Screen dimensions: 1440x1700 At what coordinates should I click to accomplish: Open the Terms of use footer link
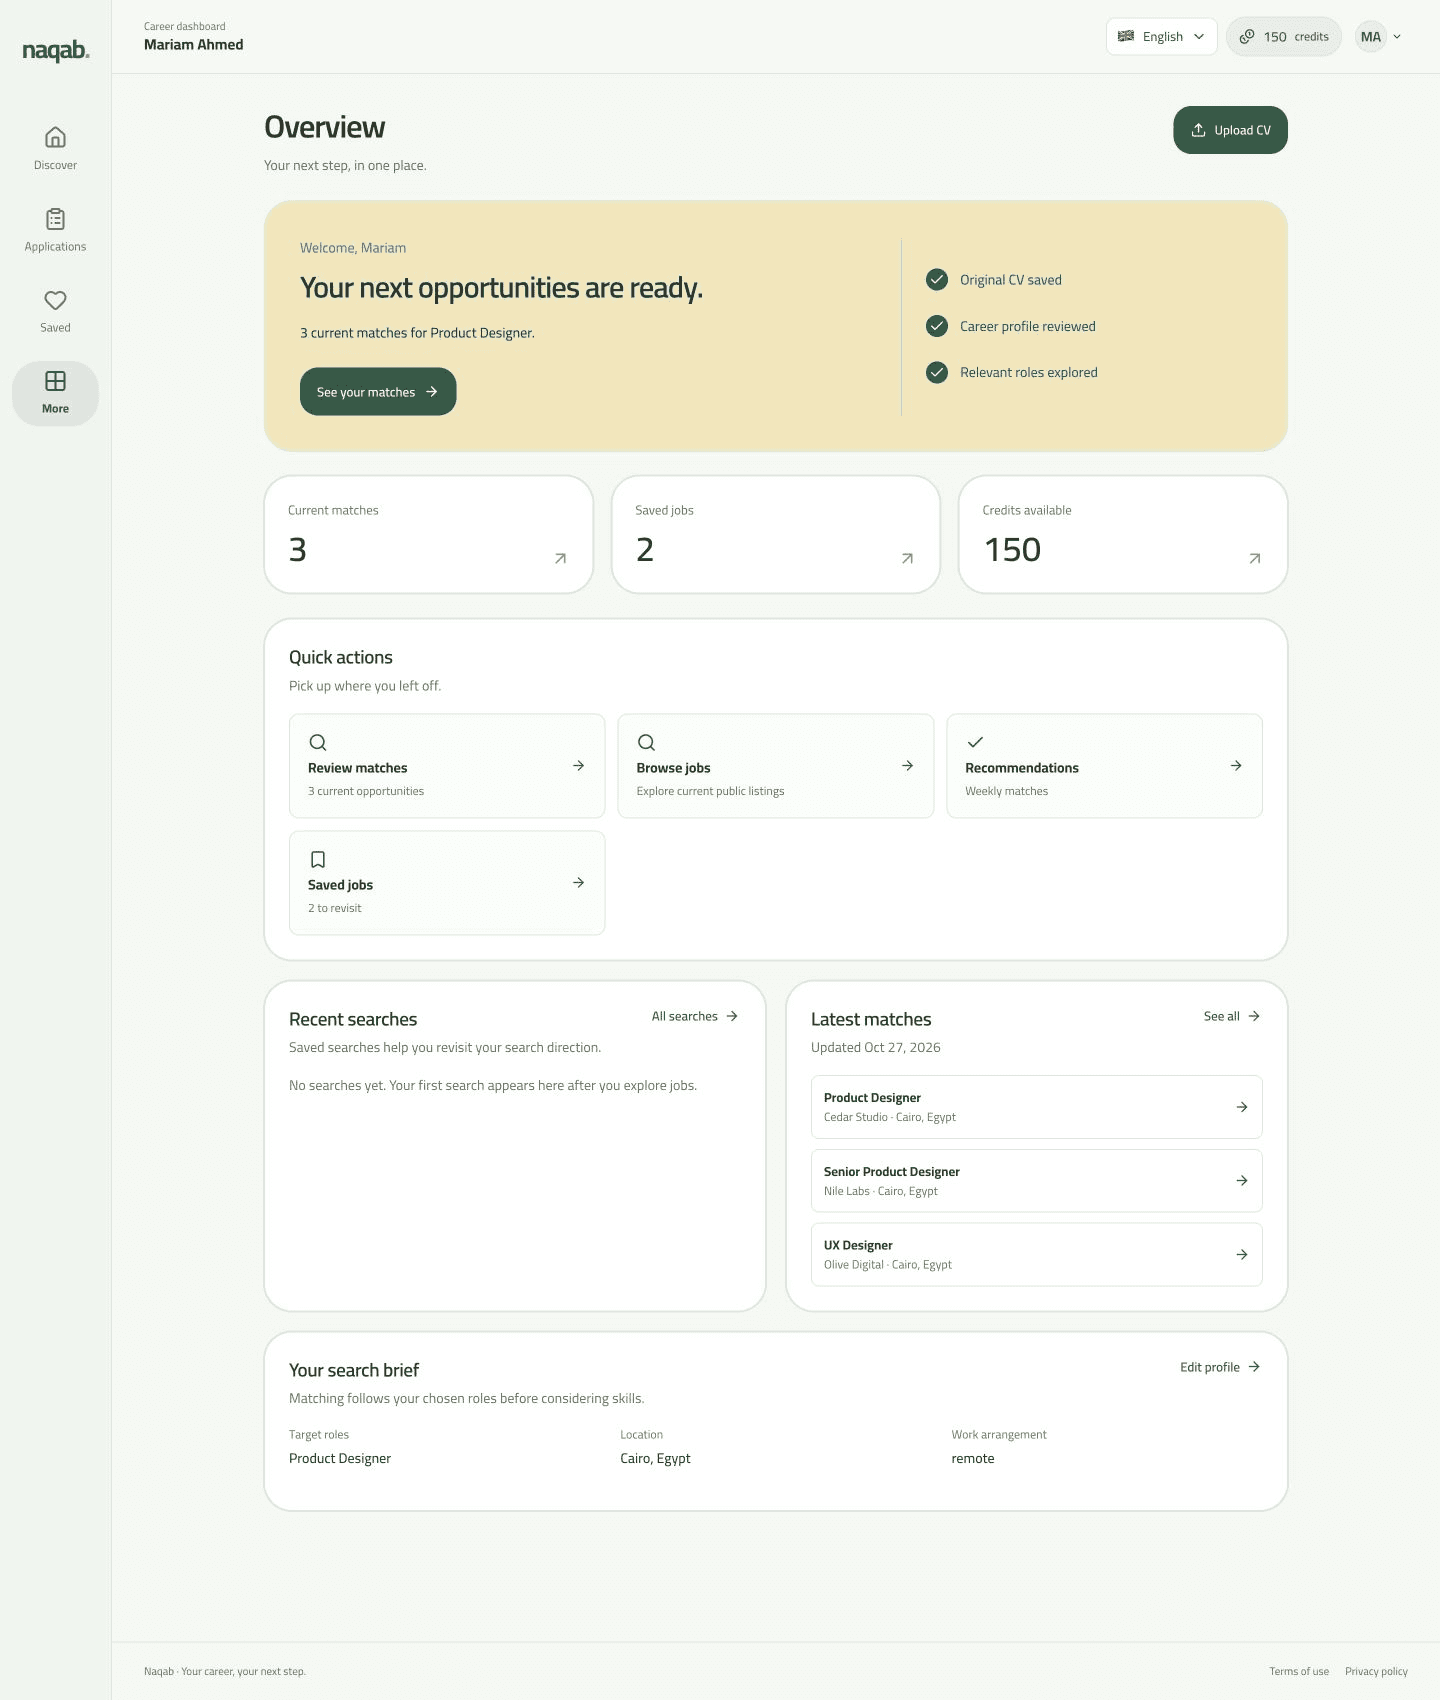coord(1299,1671)
